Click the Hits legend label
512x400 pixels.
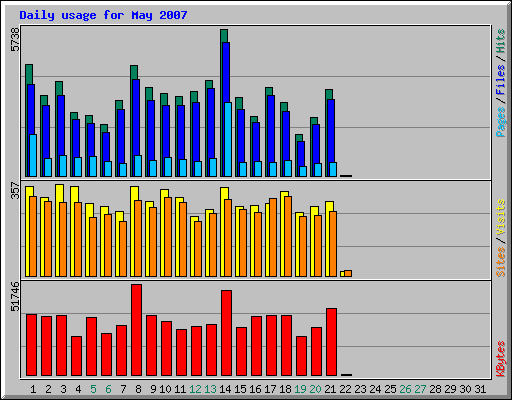[501, 41]
